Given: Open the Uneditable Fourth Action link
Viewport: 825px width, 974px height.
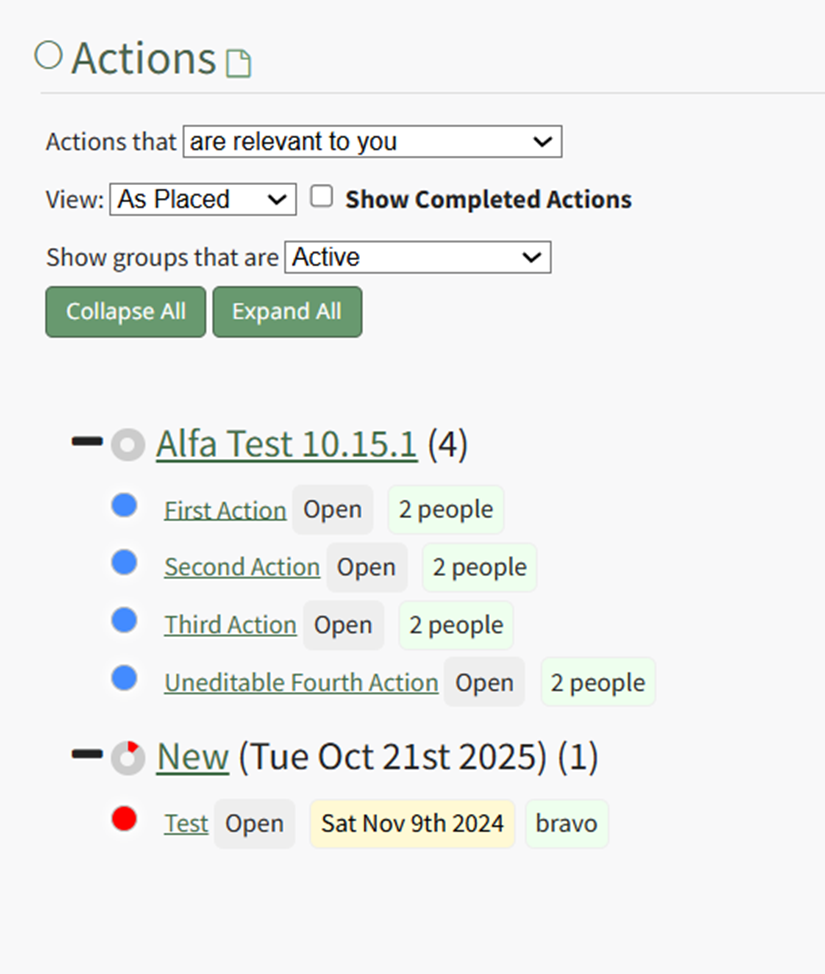Looking at the screenshot, I should tap(301, 683).
